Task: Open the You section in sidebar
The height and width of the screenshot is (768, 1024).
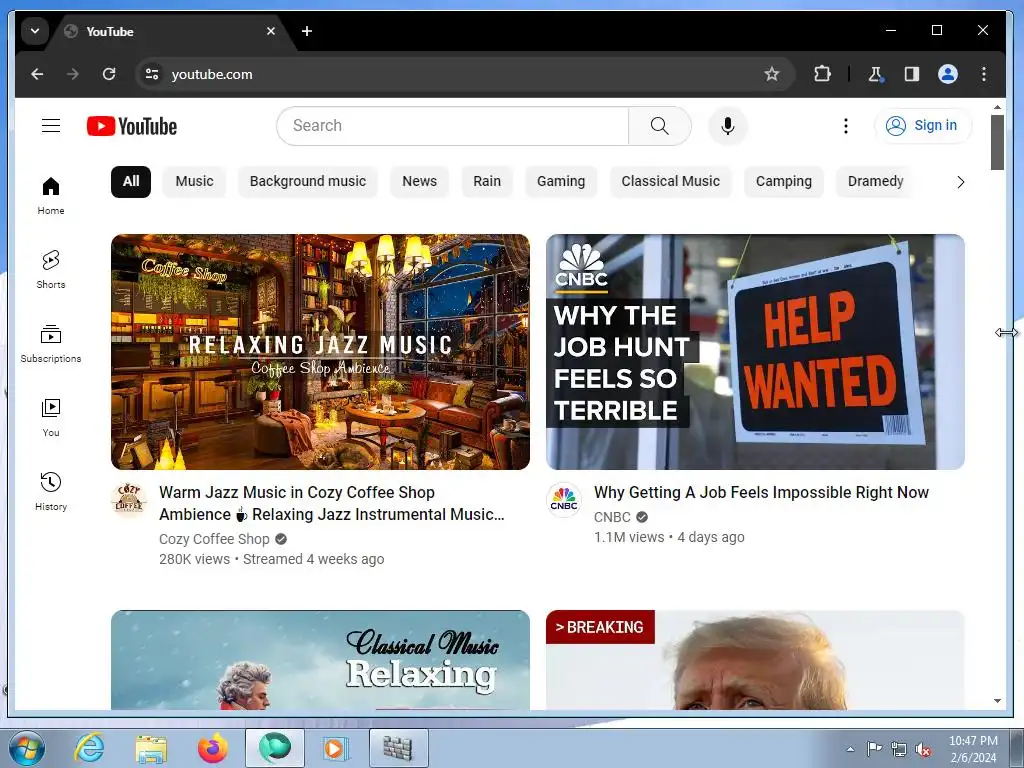Action: pyautogui.click(x=51, y=417)
